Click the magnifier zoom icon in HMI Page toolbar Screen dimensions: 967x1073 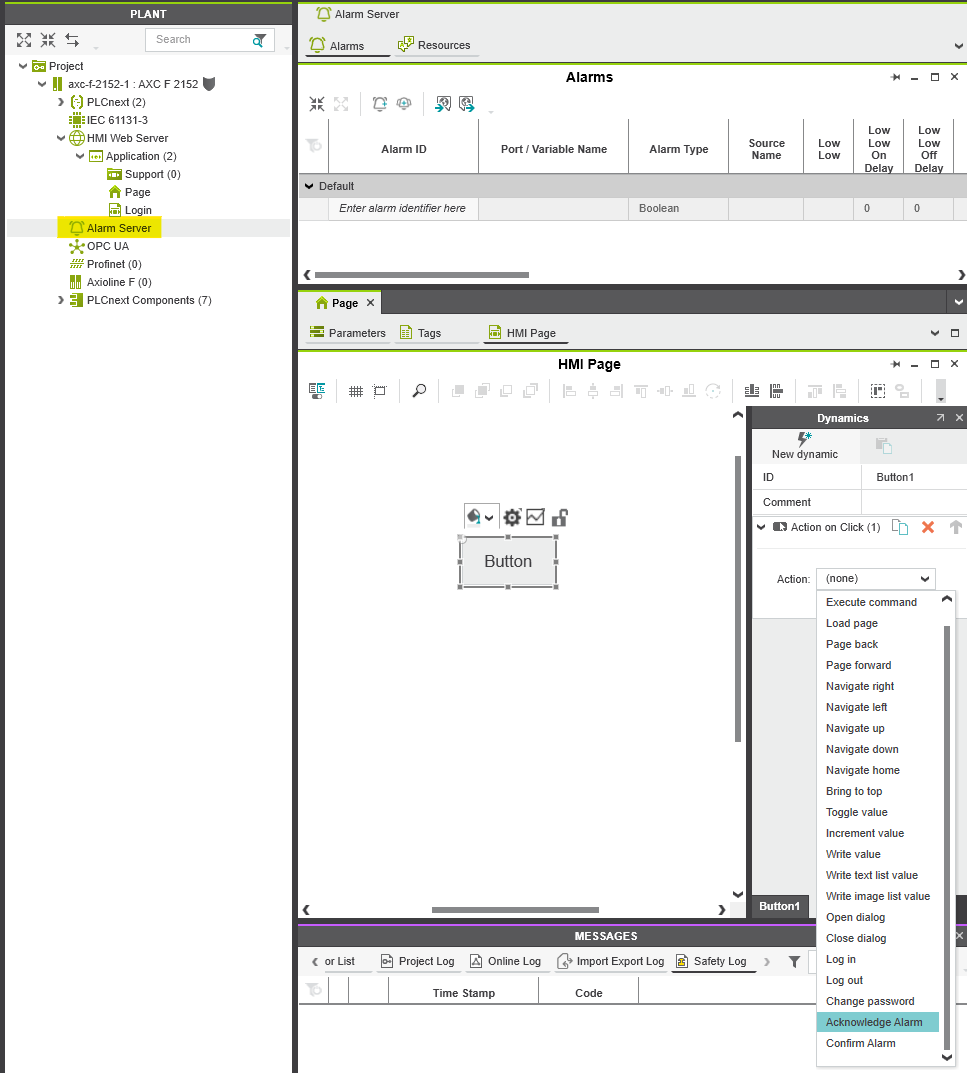[419, 391]
